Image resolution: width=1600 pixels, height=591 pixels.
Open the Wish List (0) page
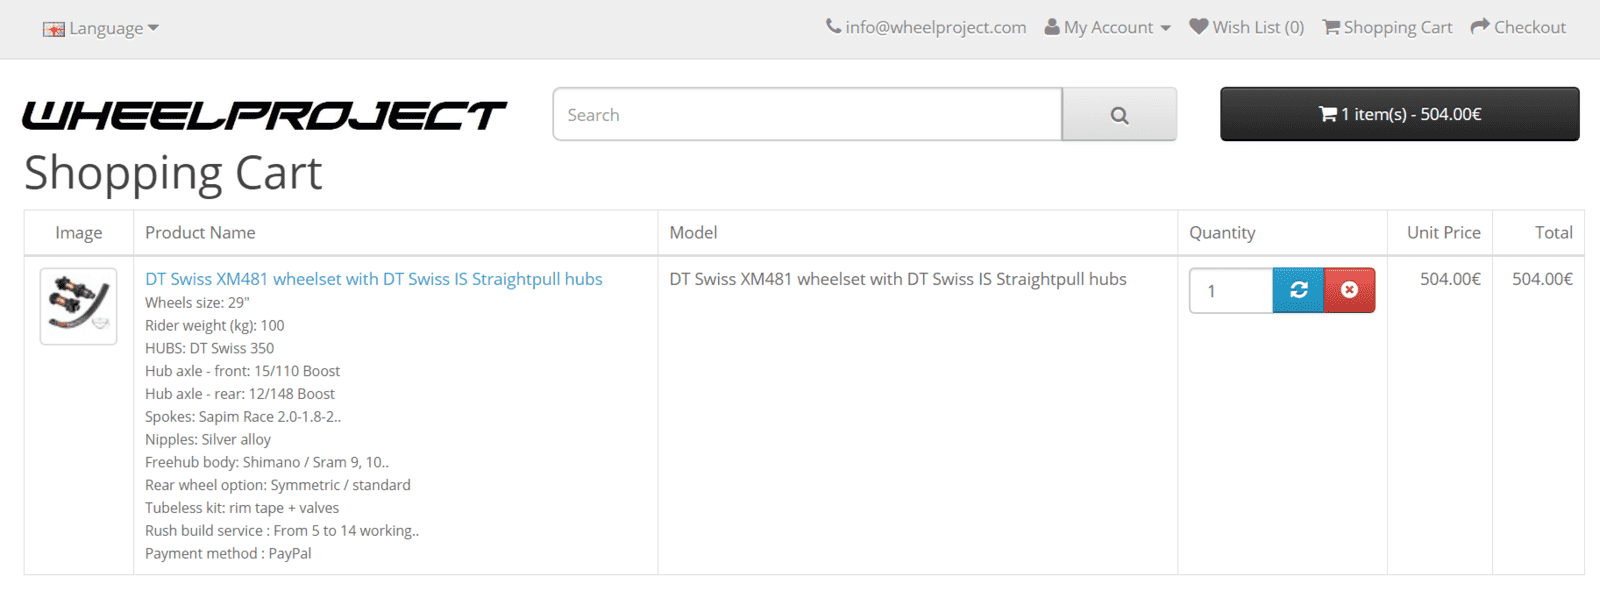pos(1258,27)
